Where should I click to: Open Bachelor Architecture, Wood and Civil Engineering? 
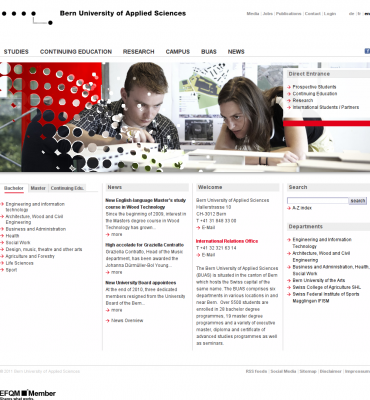pyautogui.click(x=34, y=219)
